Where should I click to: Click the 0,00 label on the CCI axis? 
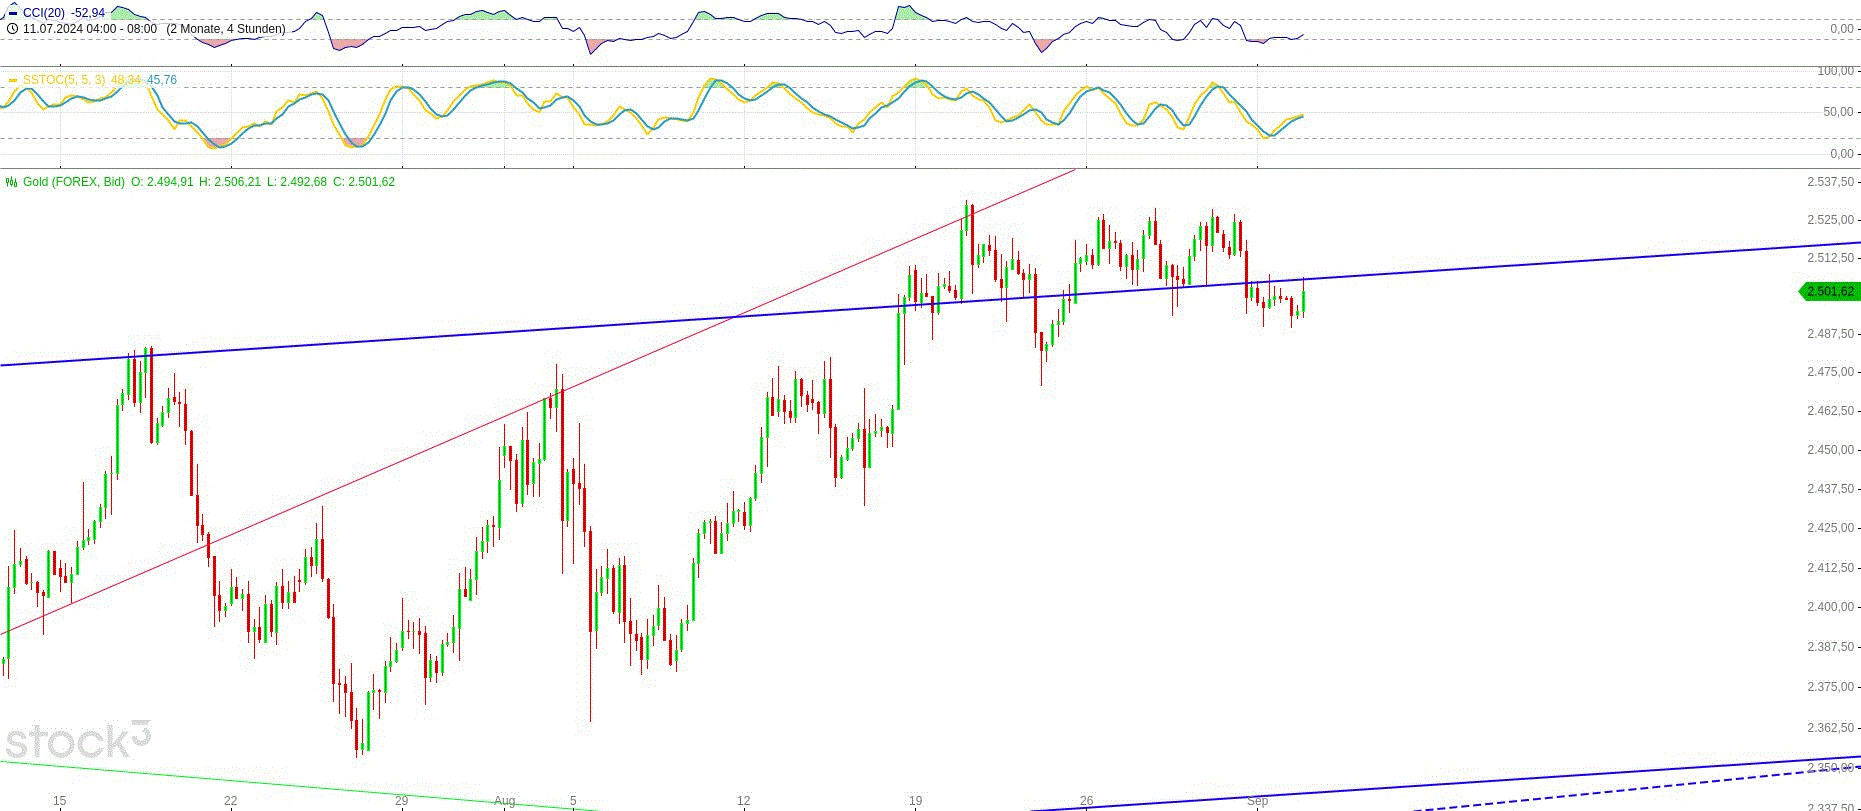1842,29
